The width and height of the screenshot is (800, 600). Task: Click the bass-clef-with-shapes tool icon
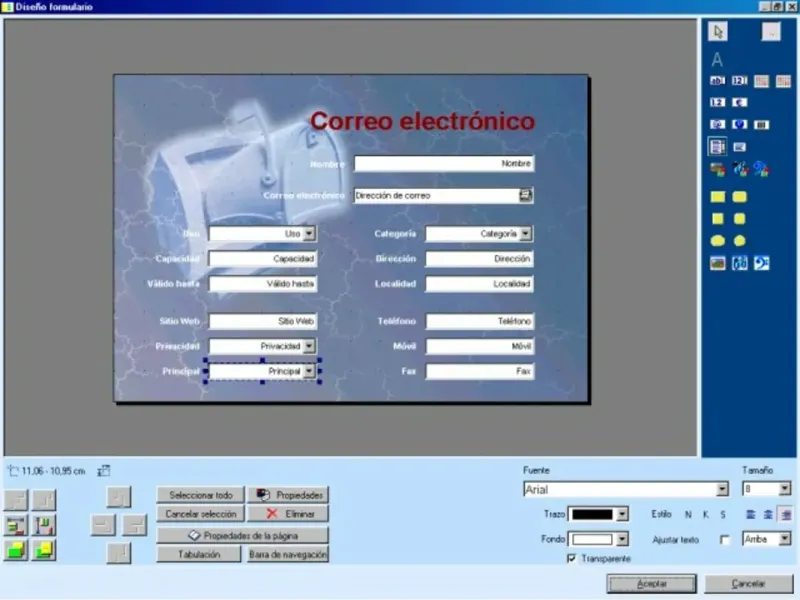pyautogui.click(x=761, y=169)
